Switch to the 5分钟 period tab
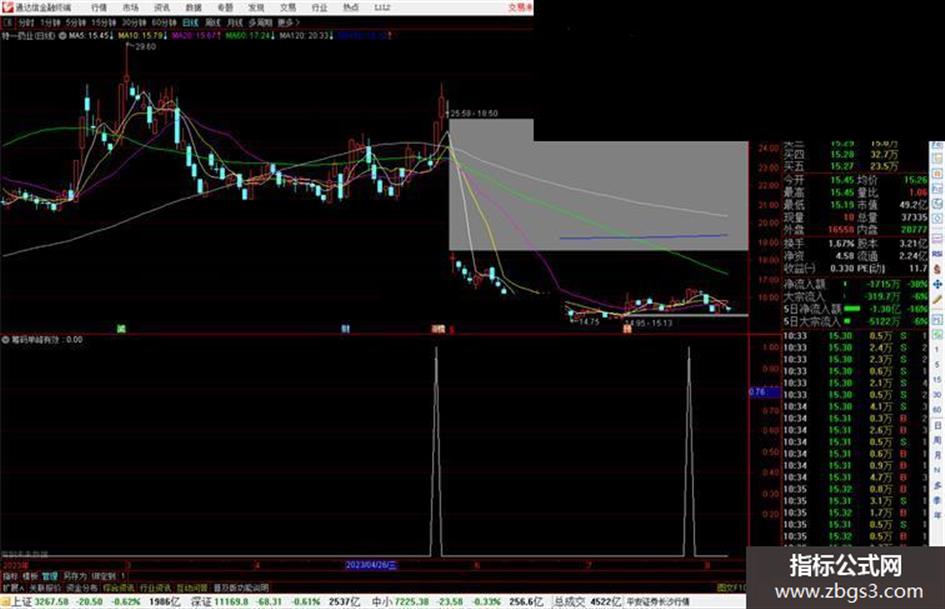The image size is (945, 609). (x=75, y=22)
